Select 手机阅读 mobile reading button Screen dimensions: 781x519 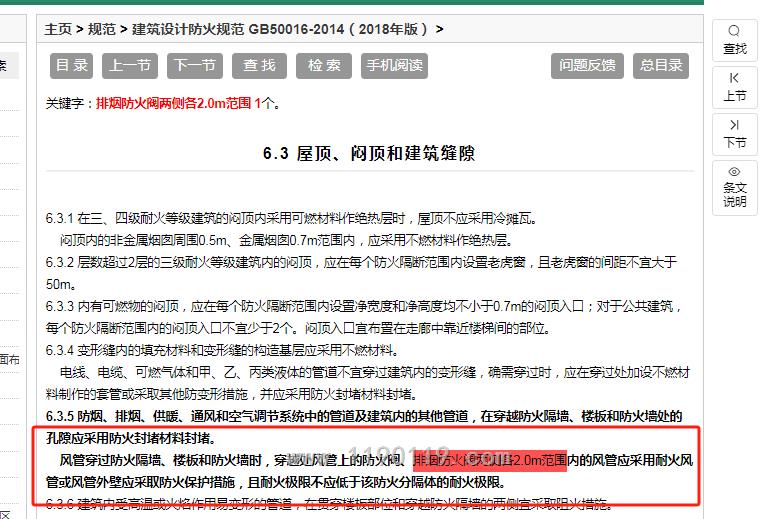click(x=394, y=66)
